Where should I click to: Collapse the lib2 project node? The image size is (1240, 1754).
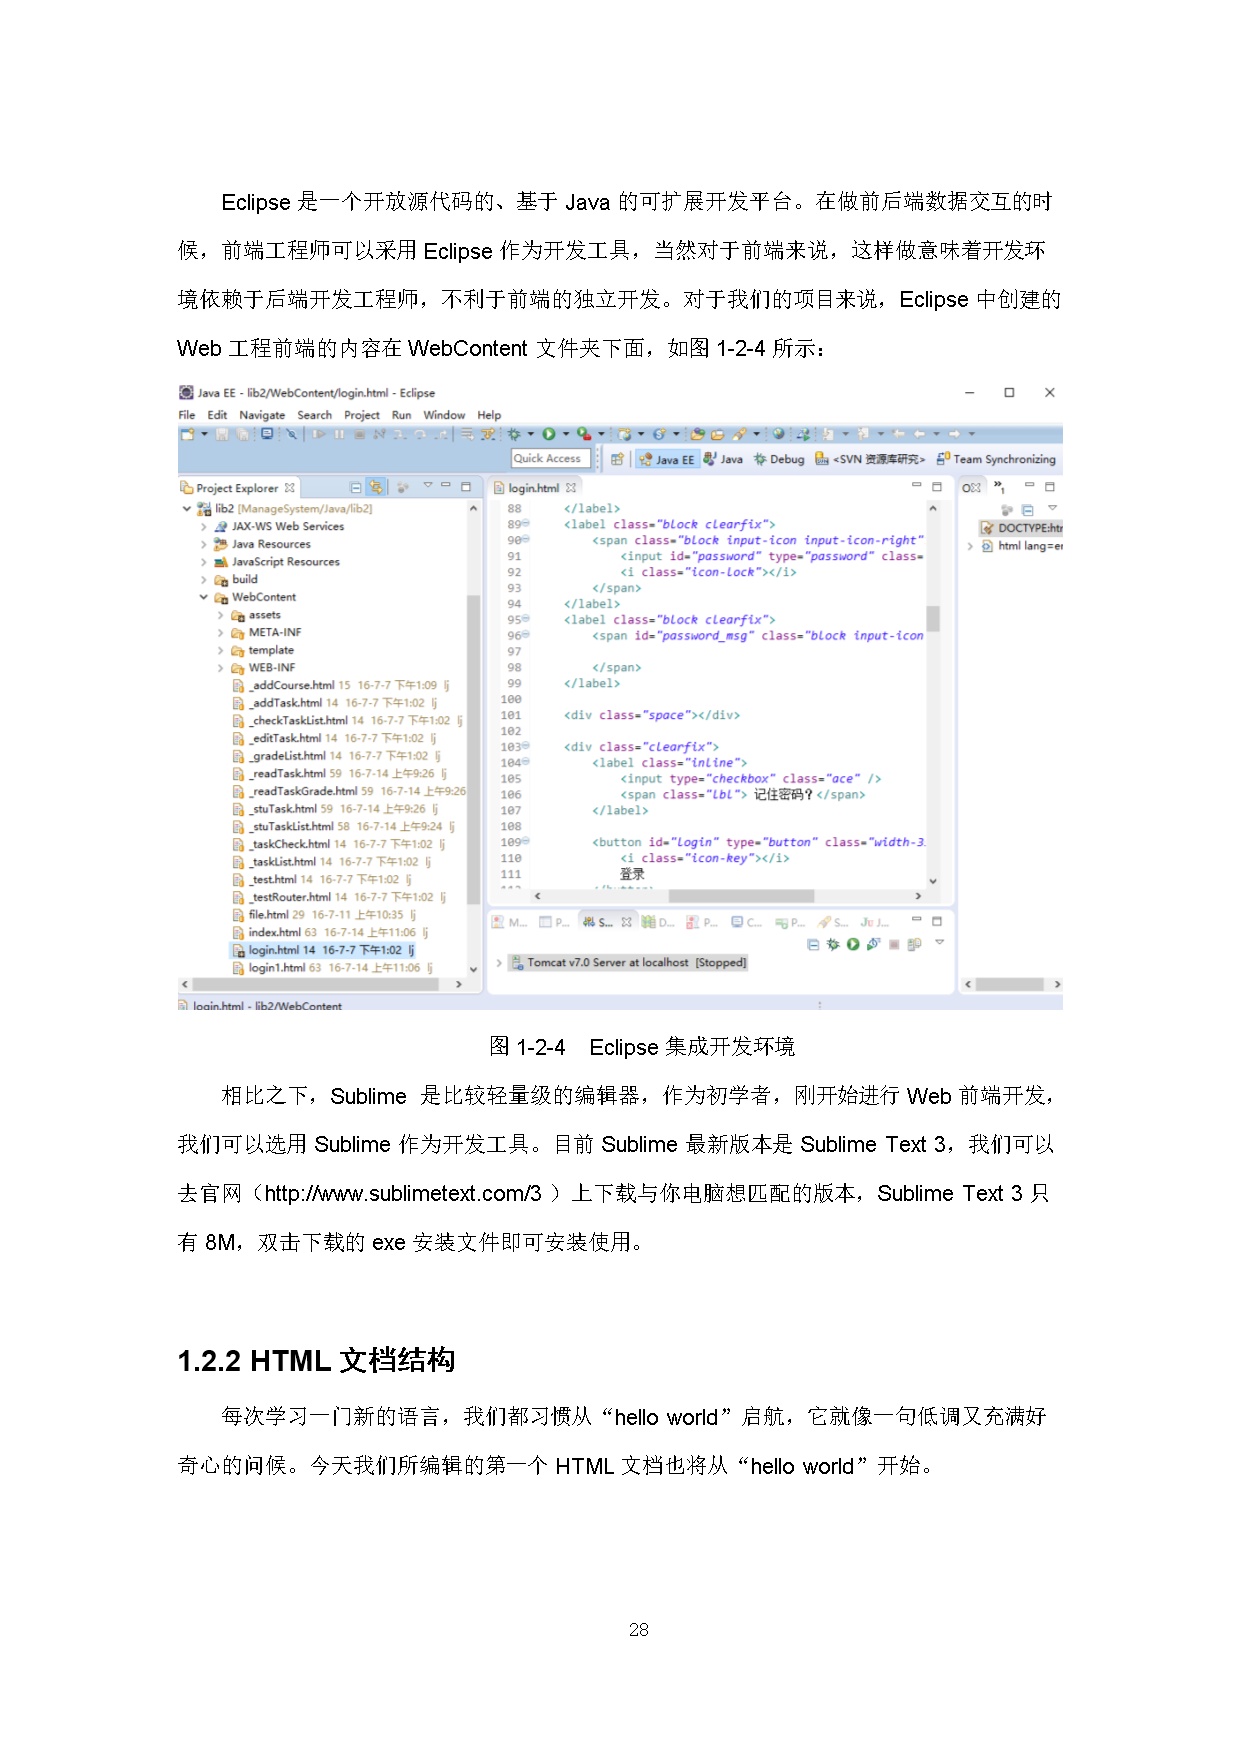pos(187,508)
